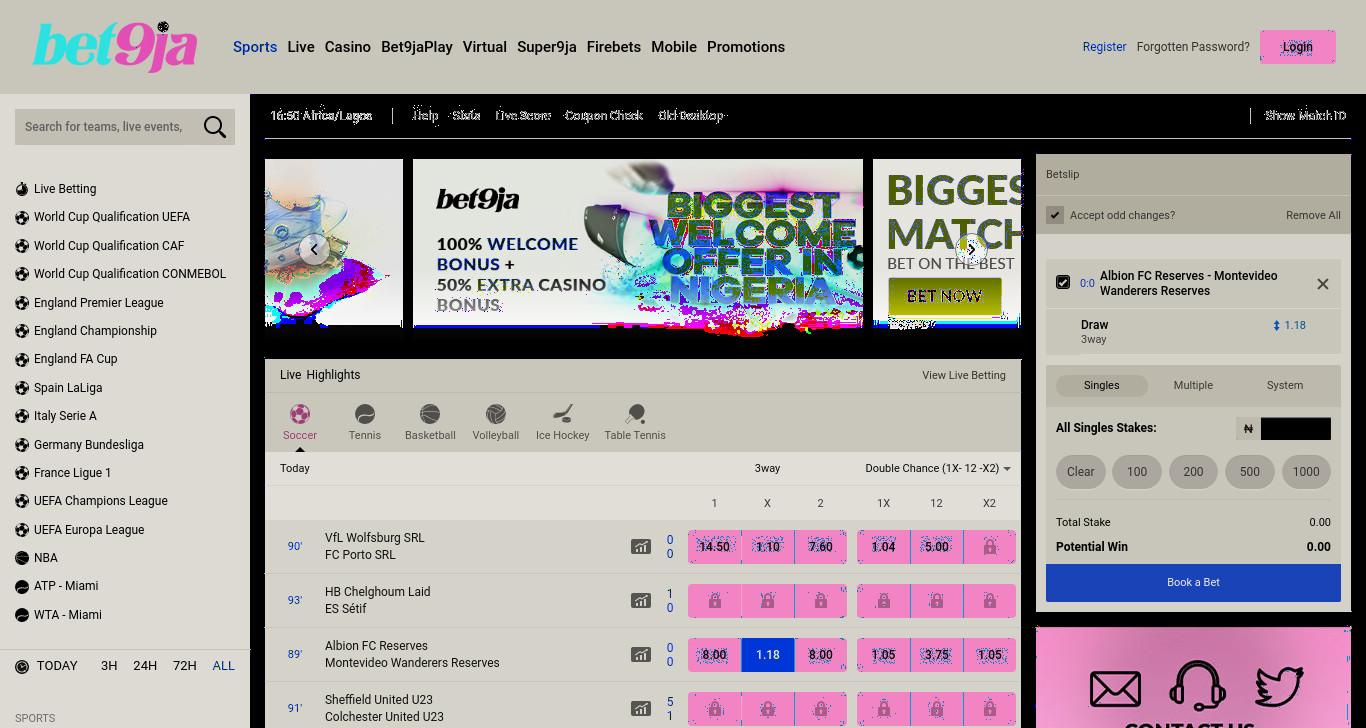Click locked 1 odds for HB Chelghoum Laid
Viewport: 1366px width, 728px height.
click(714, 601)
